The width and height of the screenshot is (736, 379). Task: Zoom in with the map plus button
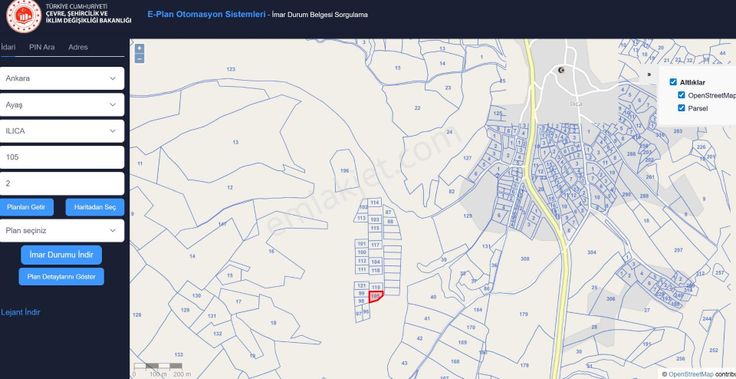[x=139, y=48]
